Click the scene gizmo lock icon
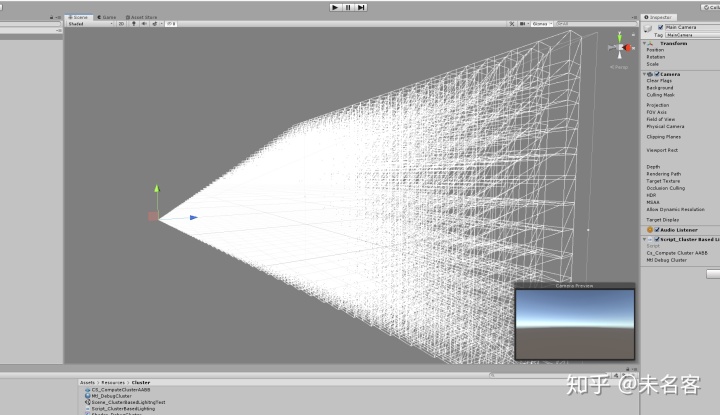The image size is (720, 415). (633, 34)
